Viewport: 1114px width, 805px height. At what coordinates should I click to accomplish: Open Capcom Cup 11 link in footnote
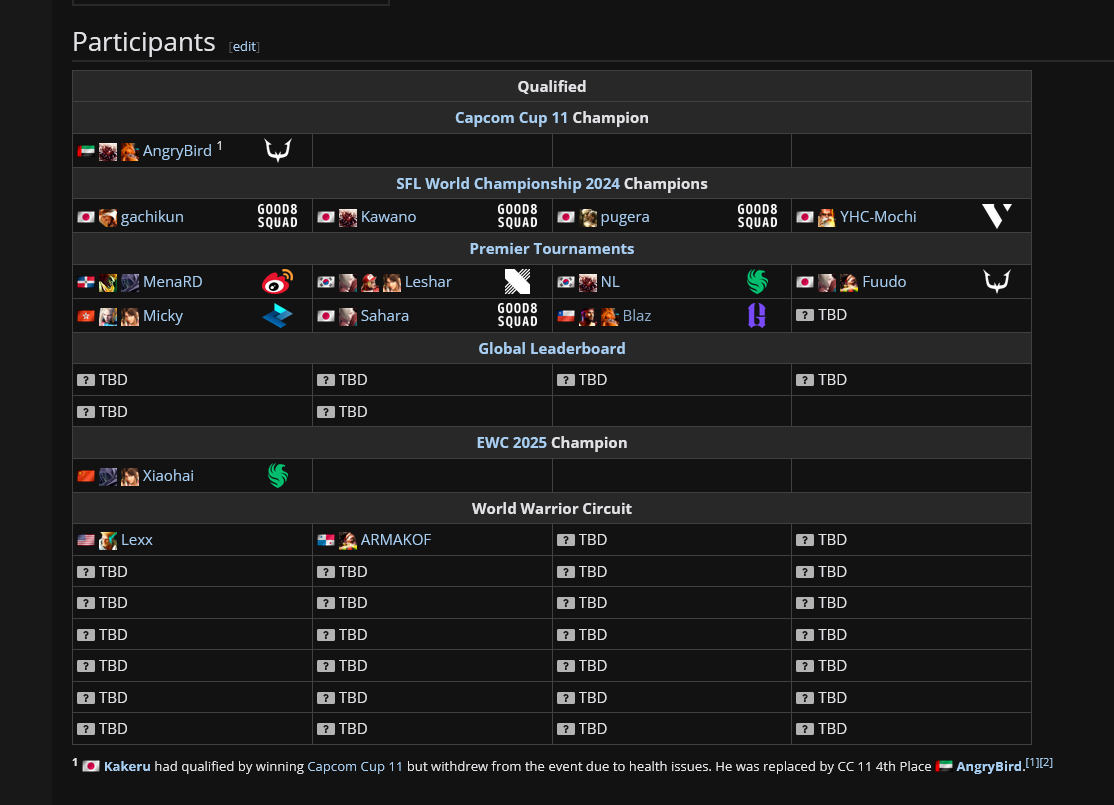coord(355,766)
